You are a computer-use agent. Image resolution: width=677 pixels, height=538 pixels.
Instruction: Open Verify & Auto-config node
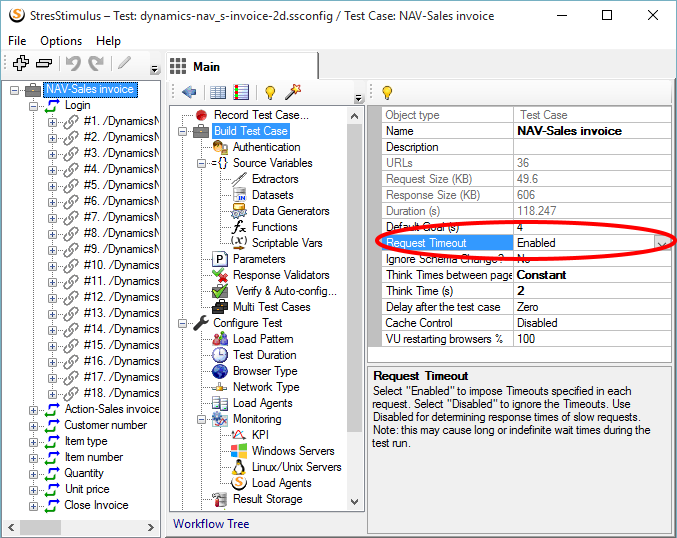[x=286, y=291]
